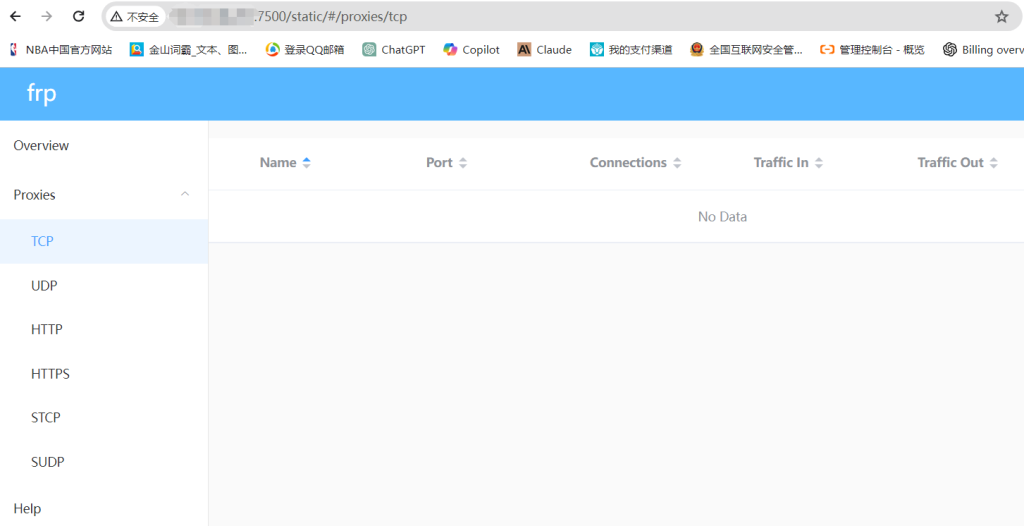Click sort arrows next to Connections

click(x=677, y=163)
